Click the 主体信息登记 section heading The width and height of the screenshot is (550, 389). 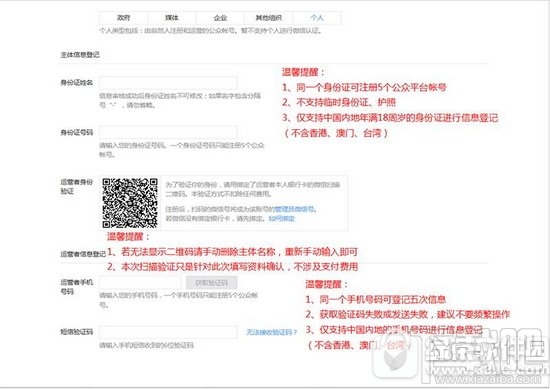coord(80,55)
